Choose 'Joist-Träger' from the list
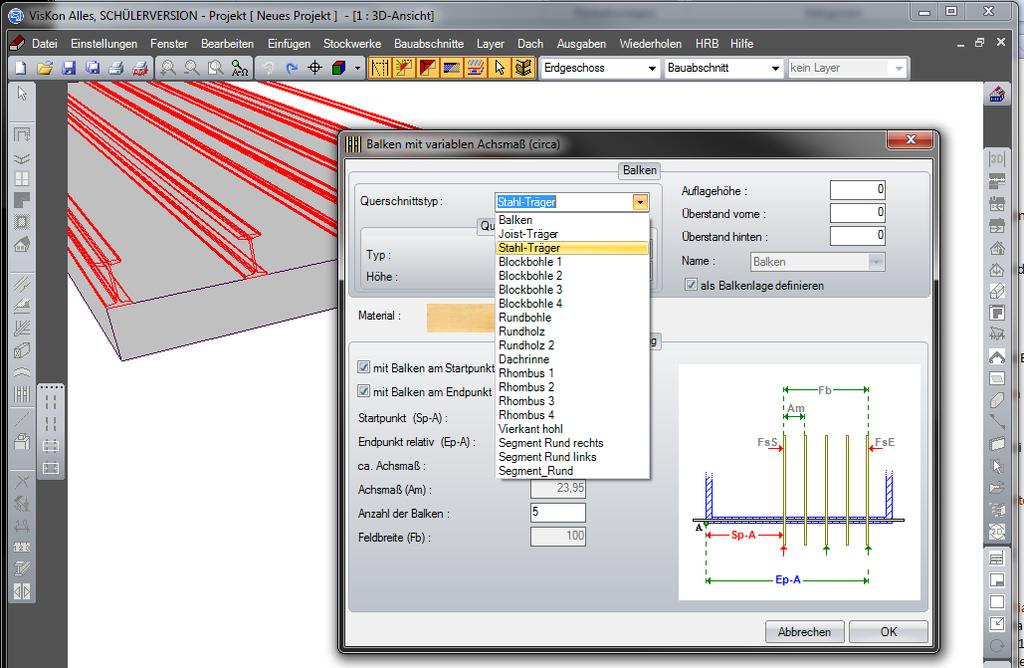This screenshot has height=668, width=1024. point(572,234)
